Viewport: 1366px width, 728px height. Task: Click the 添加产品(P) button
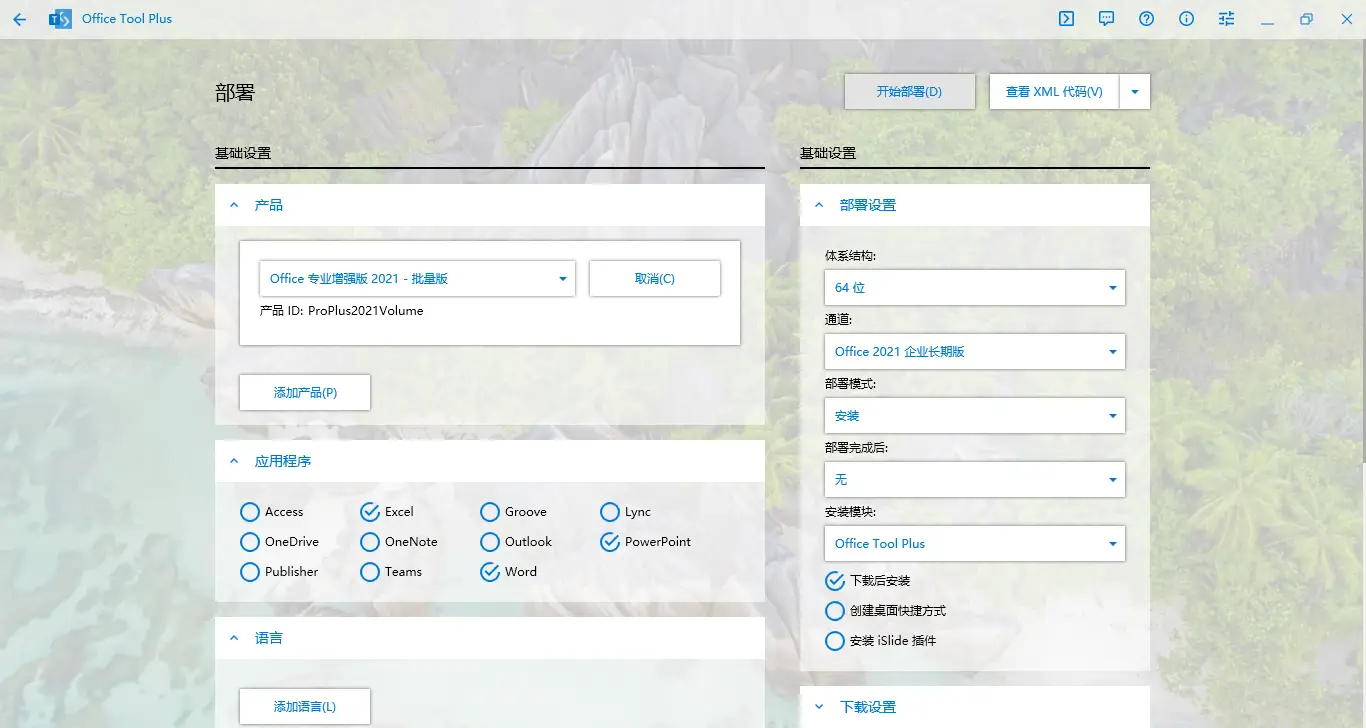305,393
